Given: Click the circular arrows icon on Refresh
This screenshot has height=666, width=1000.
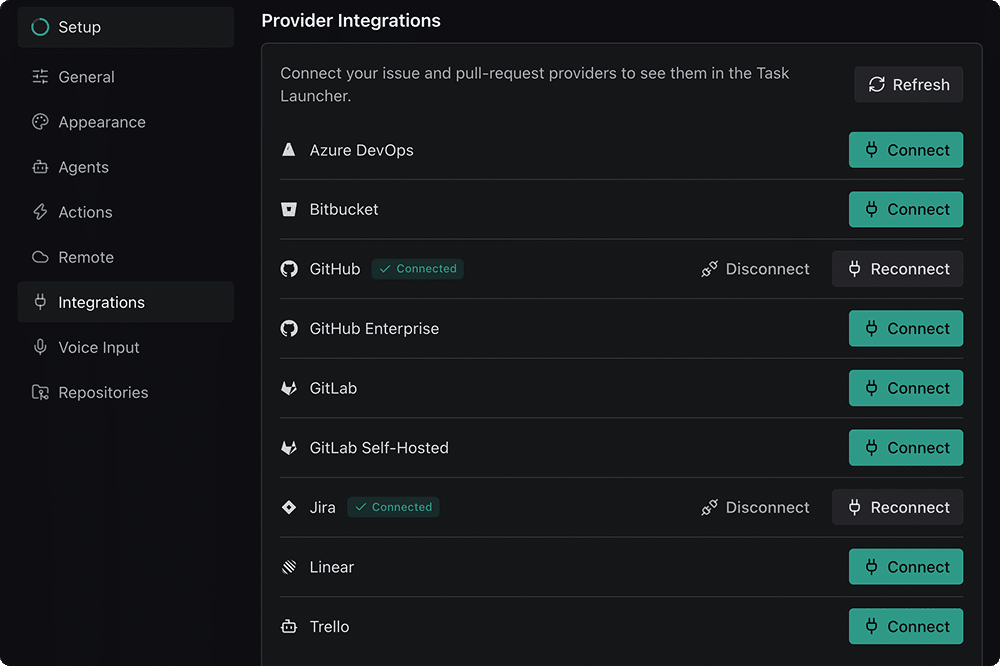Looking at the screenshot, I should pos(876,84).
